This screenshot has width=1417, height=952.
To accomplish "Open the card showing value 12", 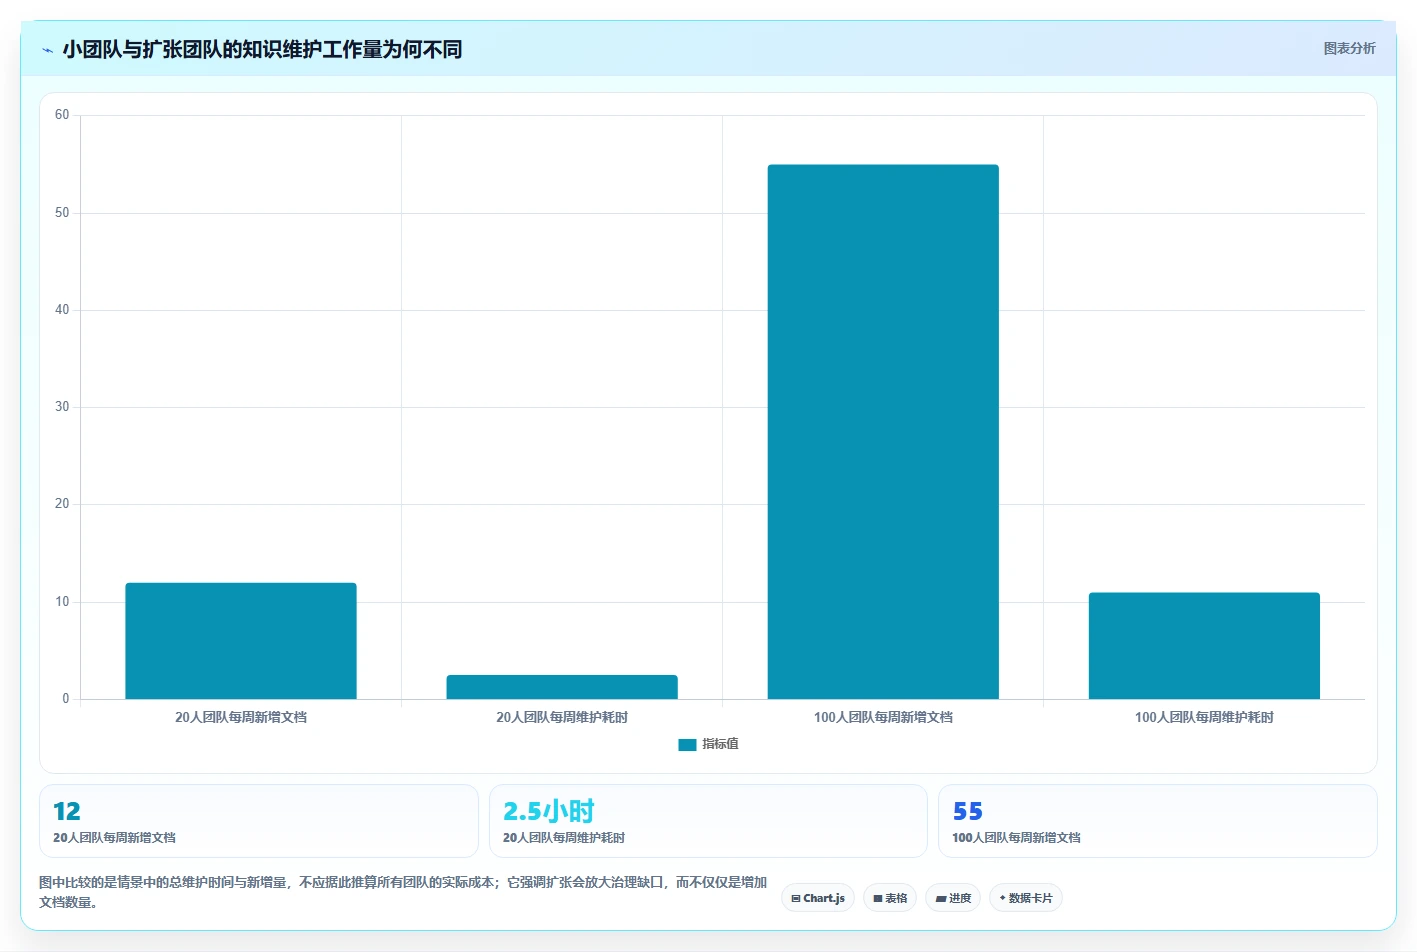I will coord(259,821).
